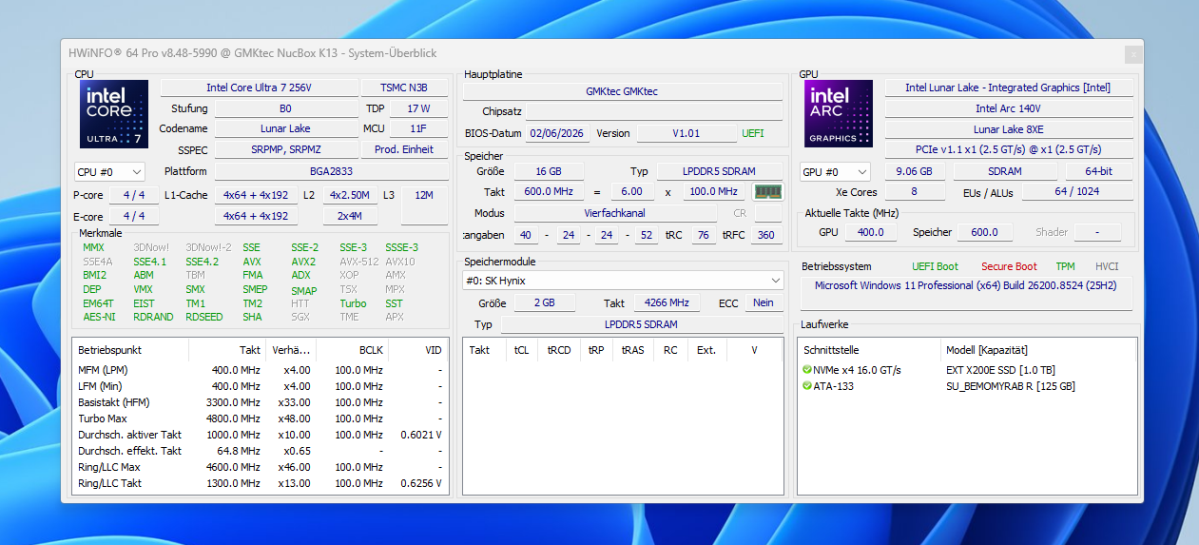
Task: Click the BIOS version V1.01 field
Action: (x=686, y=133)
